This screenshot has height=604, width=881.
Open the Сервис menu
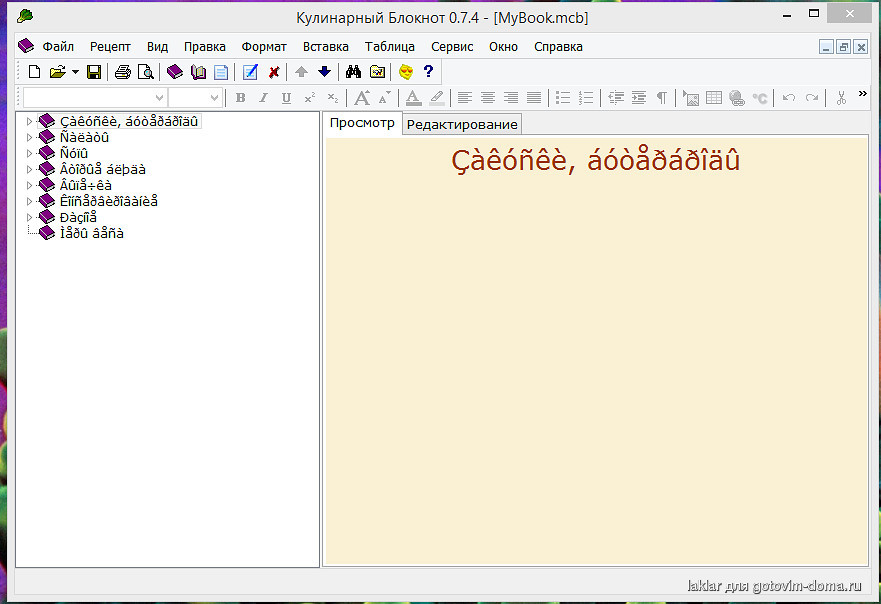[452, 47]
